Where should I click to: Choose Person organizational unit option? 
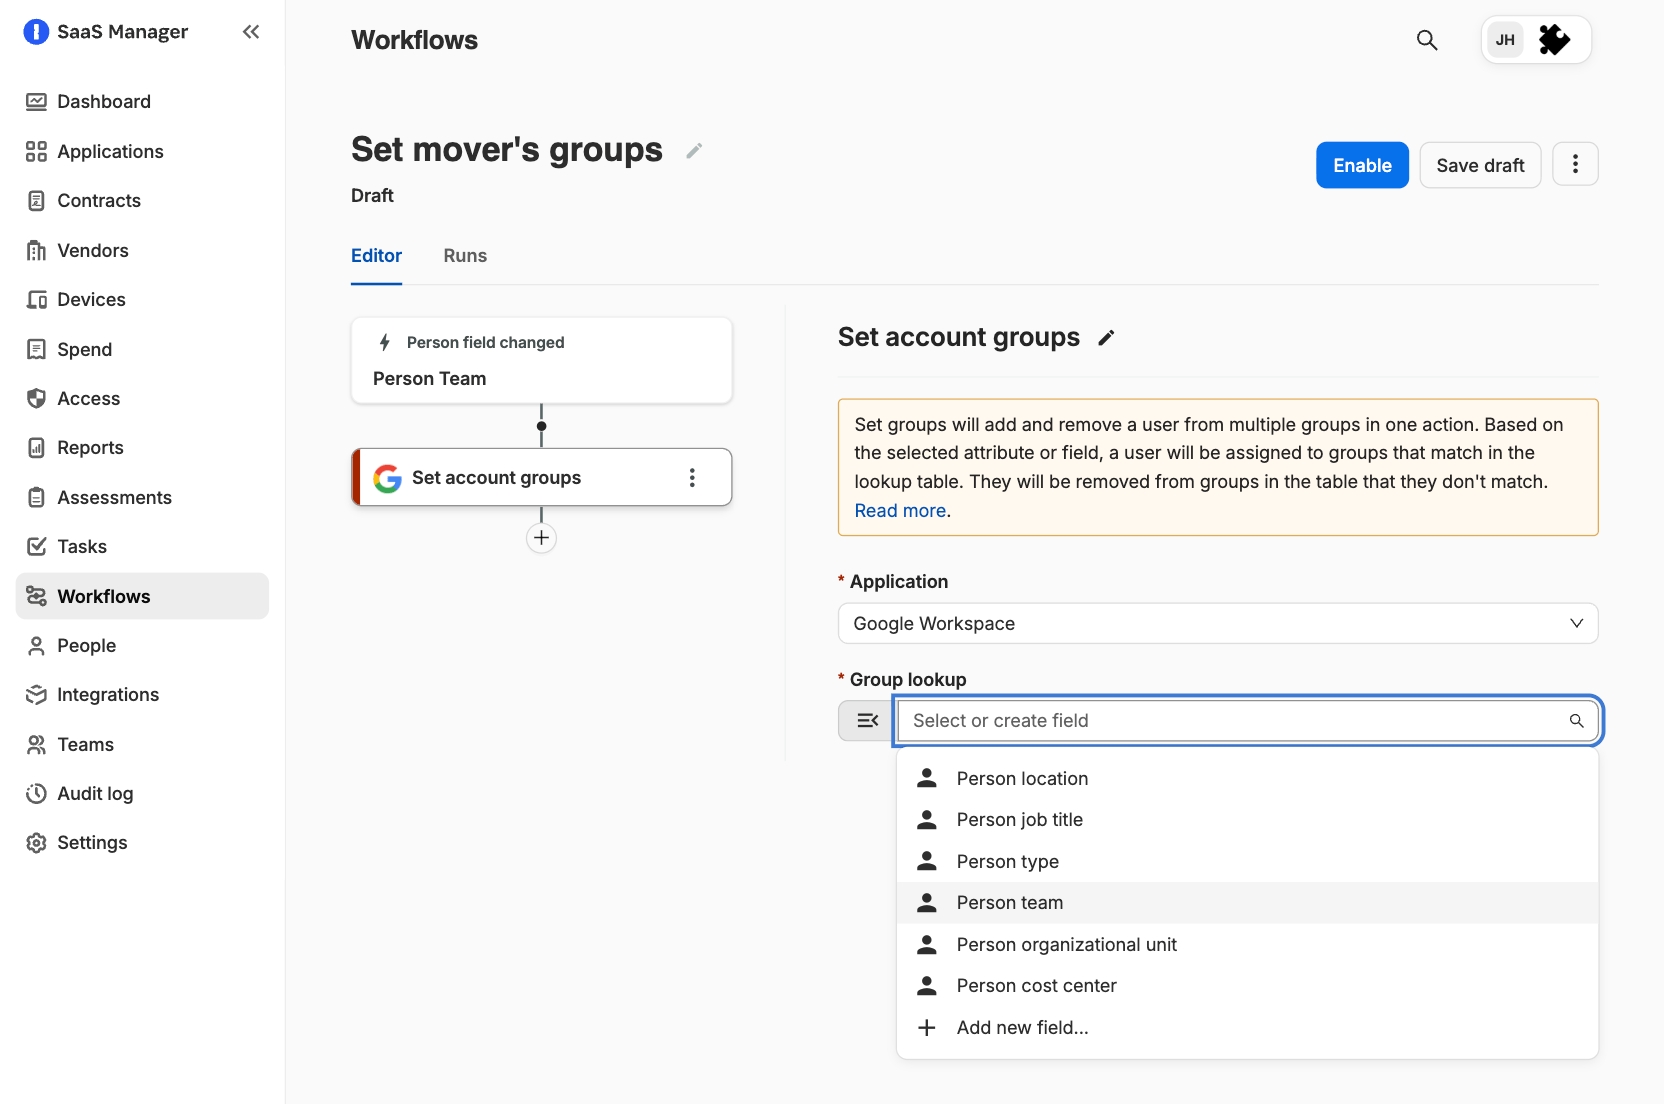click(1247, 944)
